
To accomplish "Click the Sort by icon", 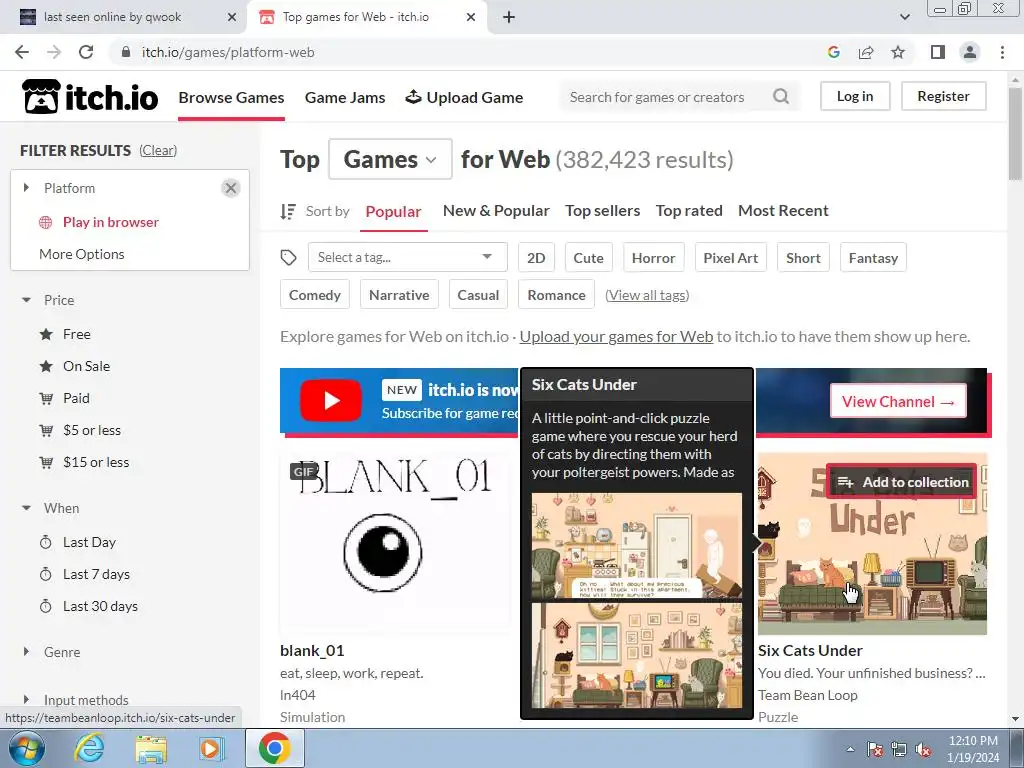I will (288, 211).
